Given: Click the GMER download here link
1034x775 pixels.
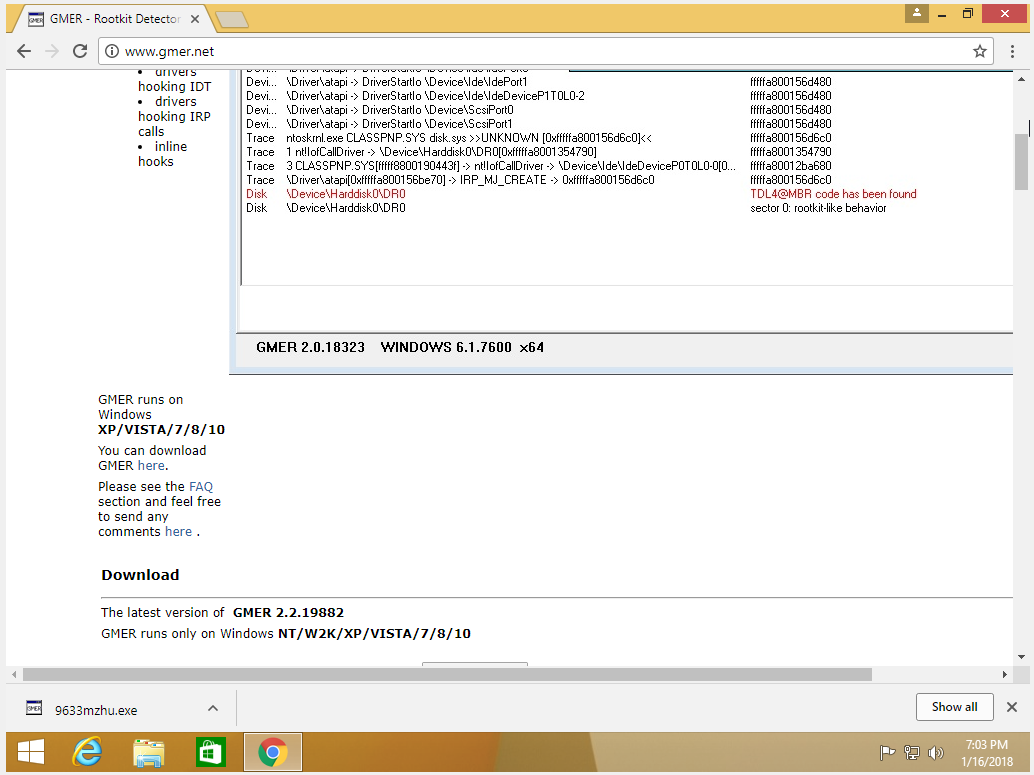Looking at the screenshot, I should tap(151, 465).
